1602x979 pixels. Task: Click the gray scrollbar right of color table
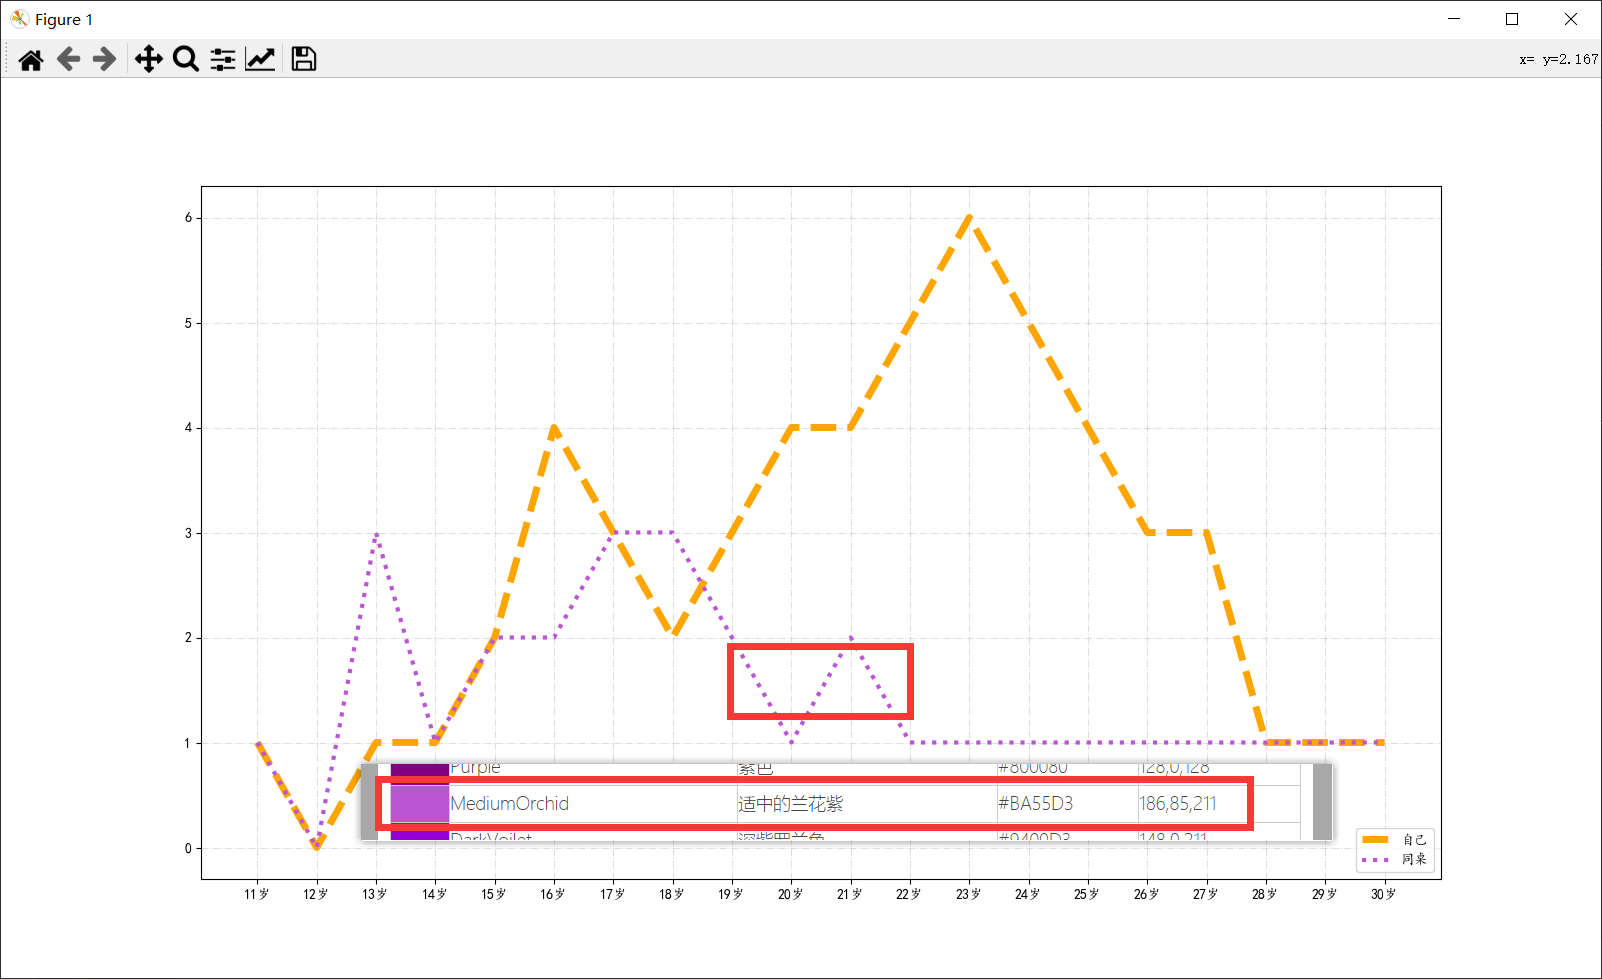coord(1322,802)
